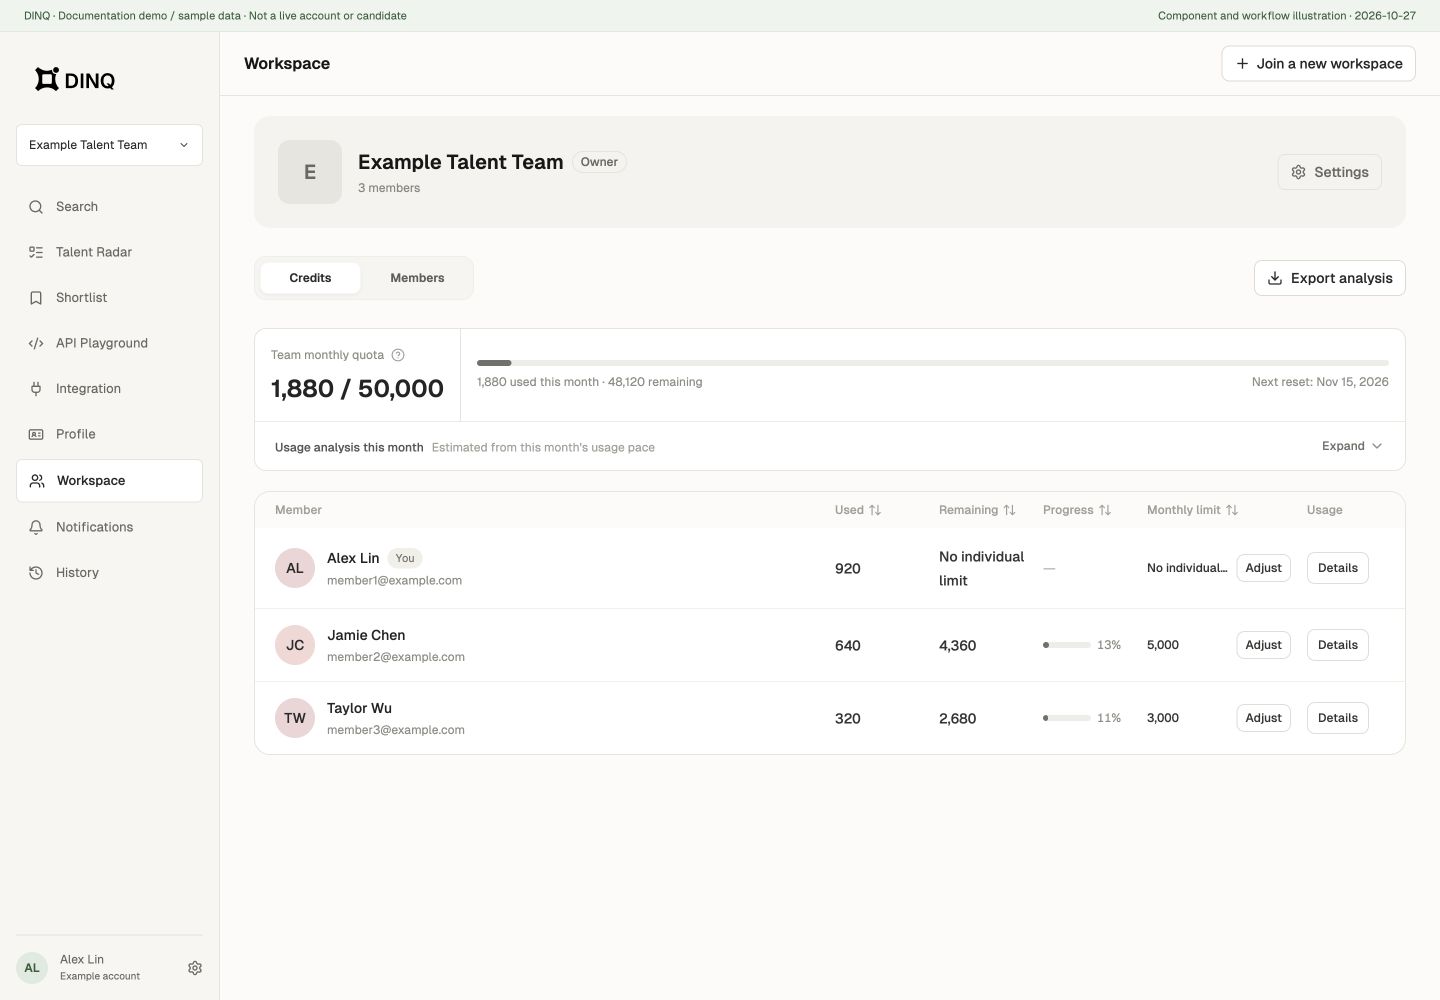Click the Owner role badge

599,162
